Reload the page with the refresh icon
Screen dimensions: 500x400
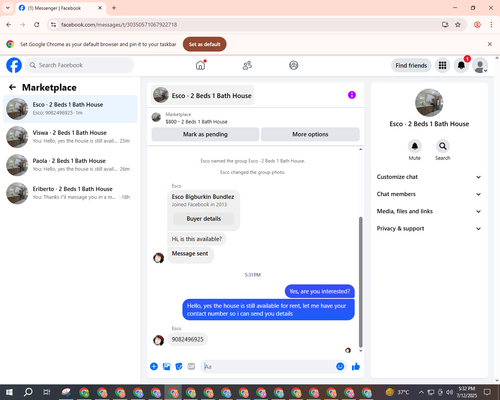tap(37, 25)
